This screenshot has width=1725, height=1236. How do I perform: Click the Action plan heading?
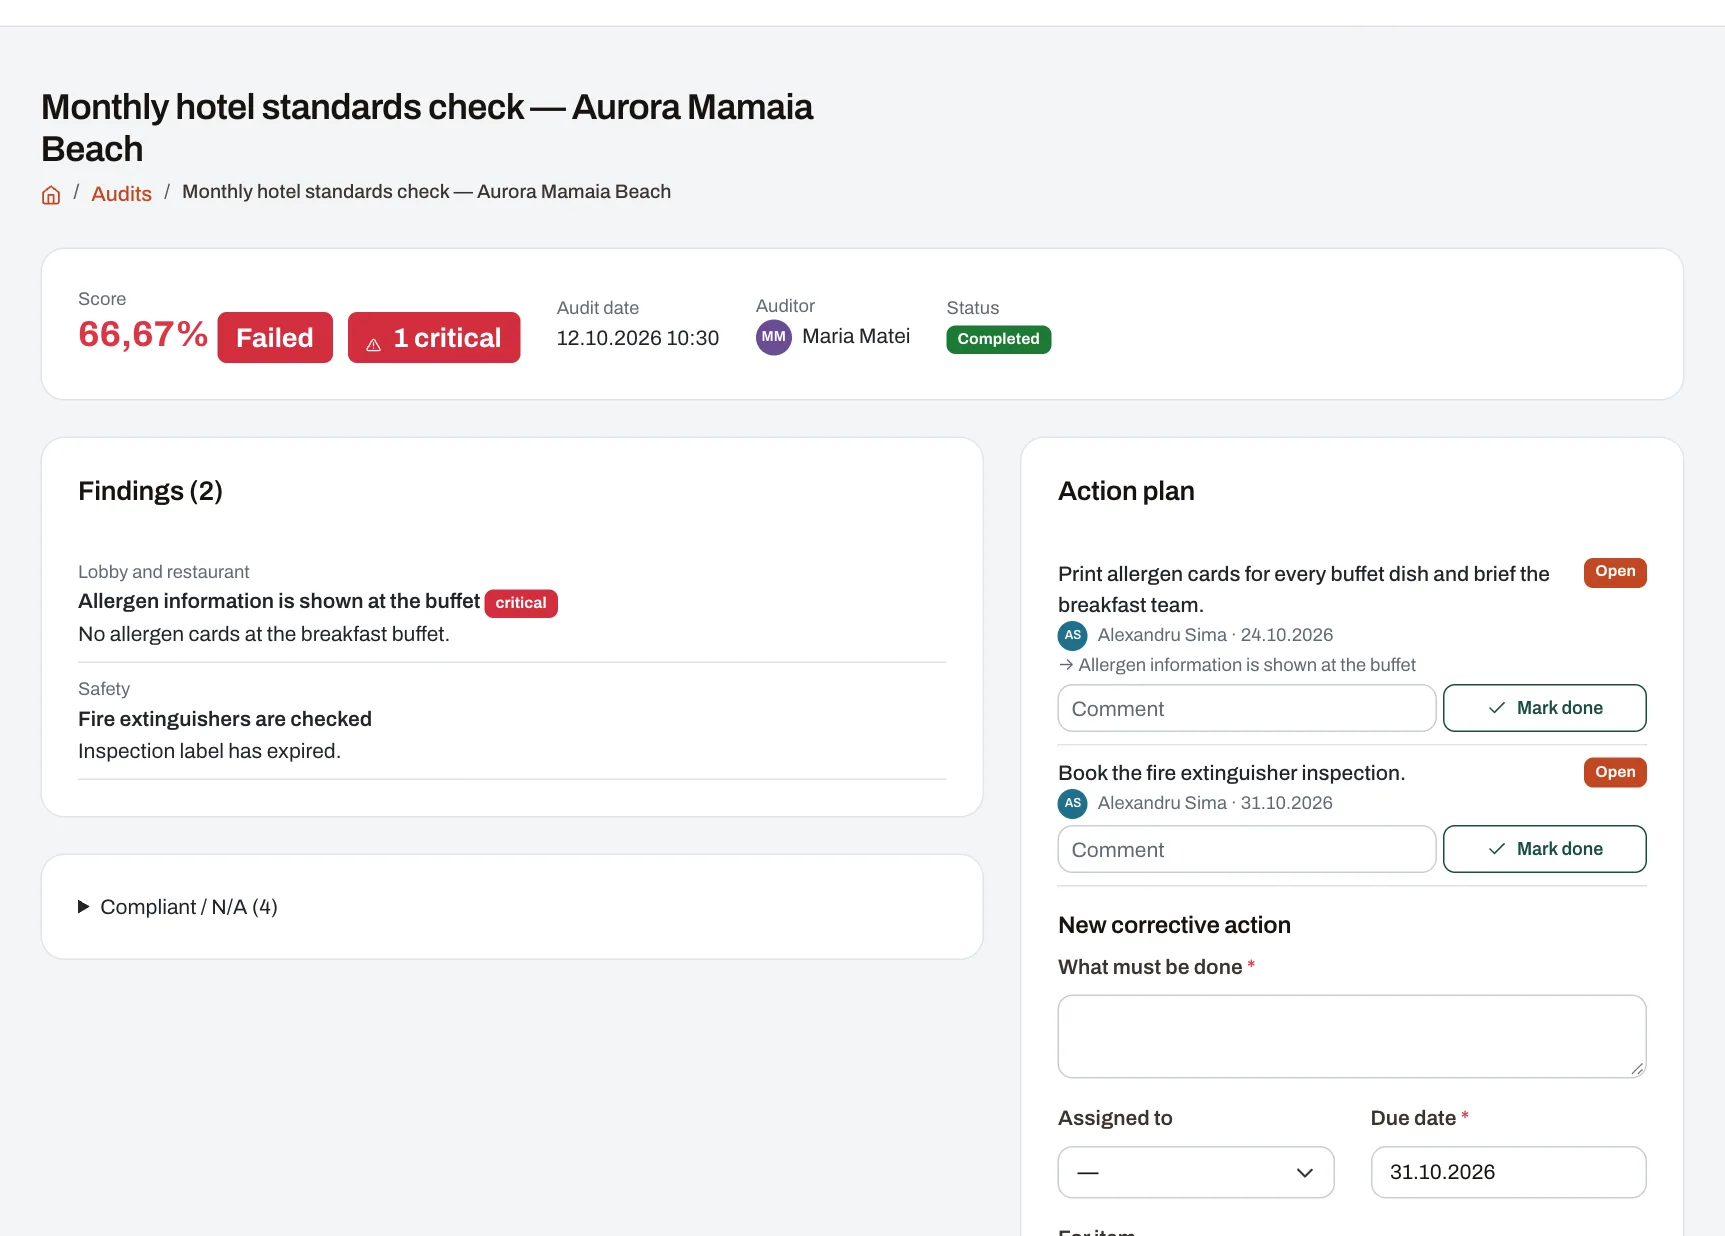pos(1126,491)
